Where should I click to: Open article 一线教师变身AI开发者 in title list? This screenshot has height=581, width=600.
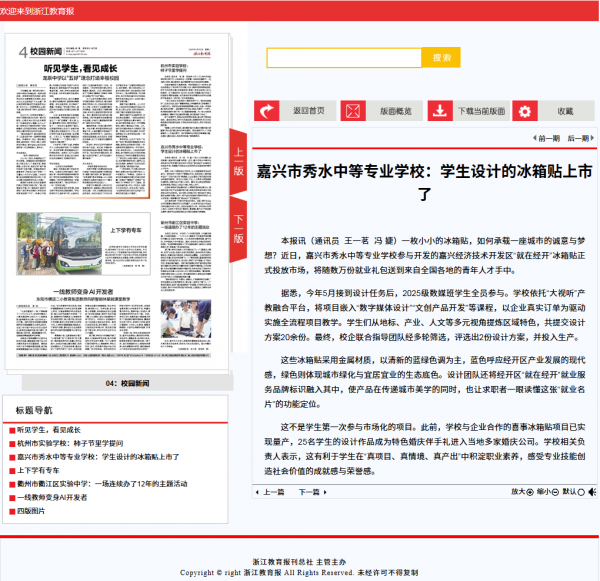coord(52,497)
